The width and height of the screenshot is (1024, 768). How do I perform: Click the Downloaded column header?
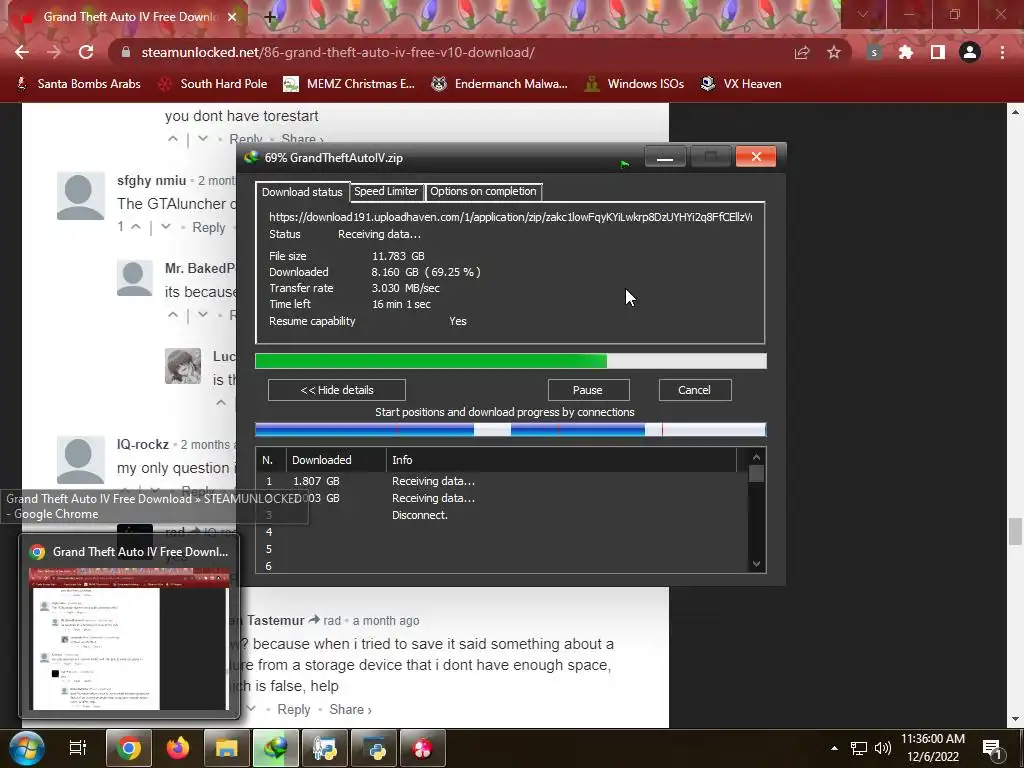pyautogui.click(x=336, y=460)
